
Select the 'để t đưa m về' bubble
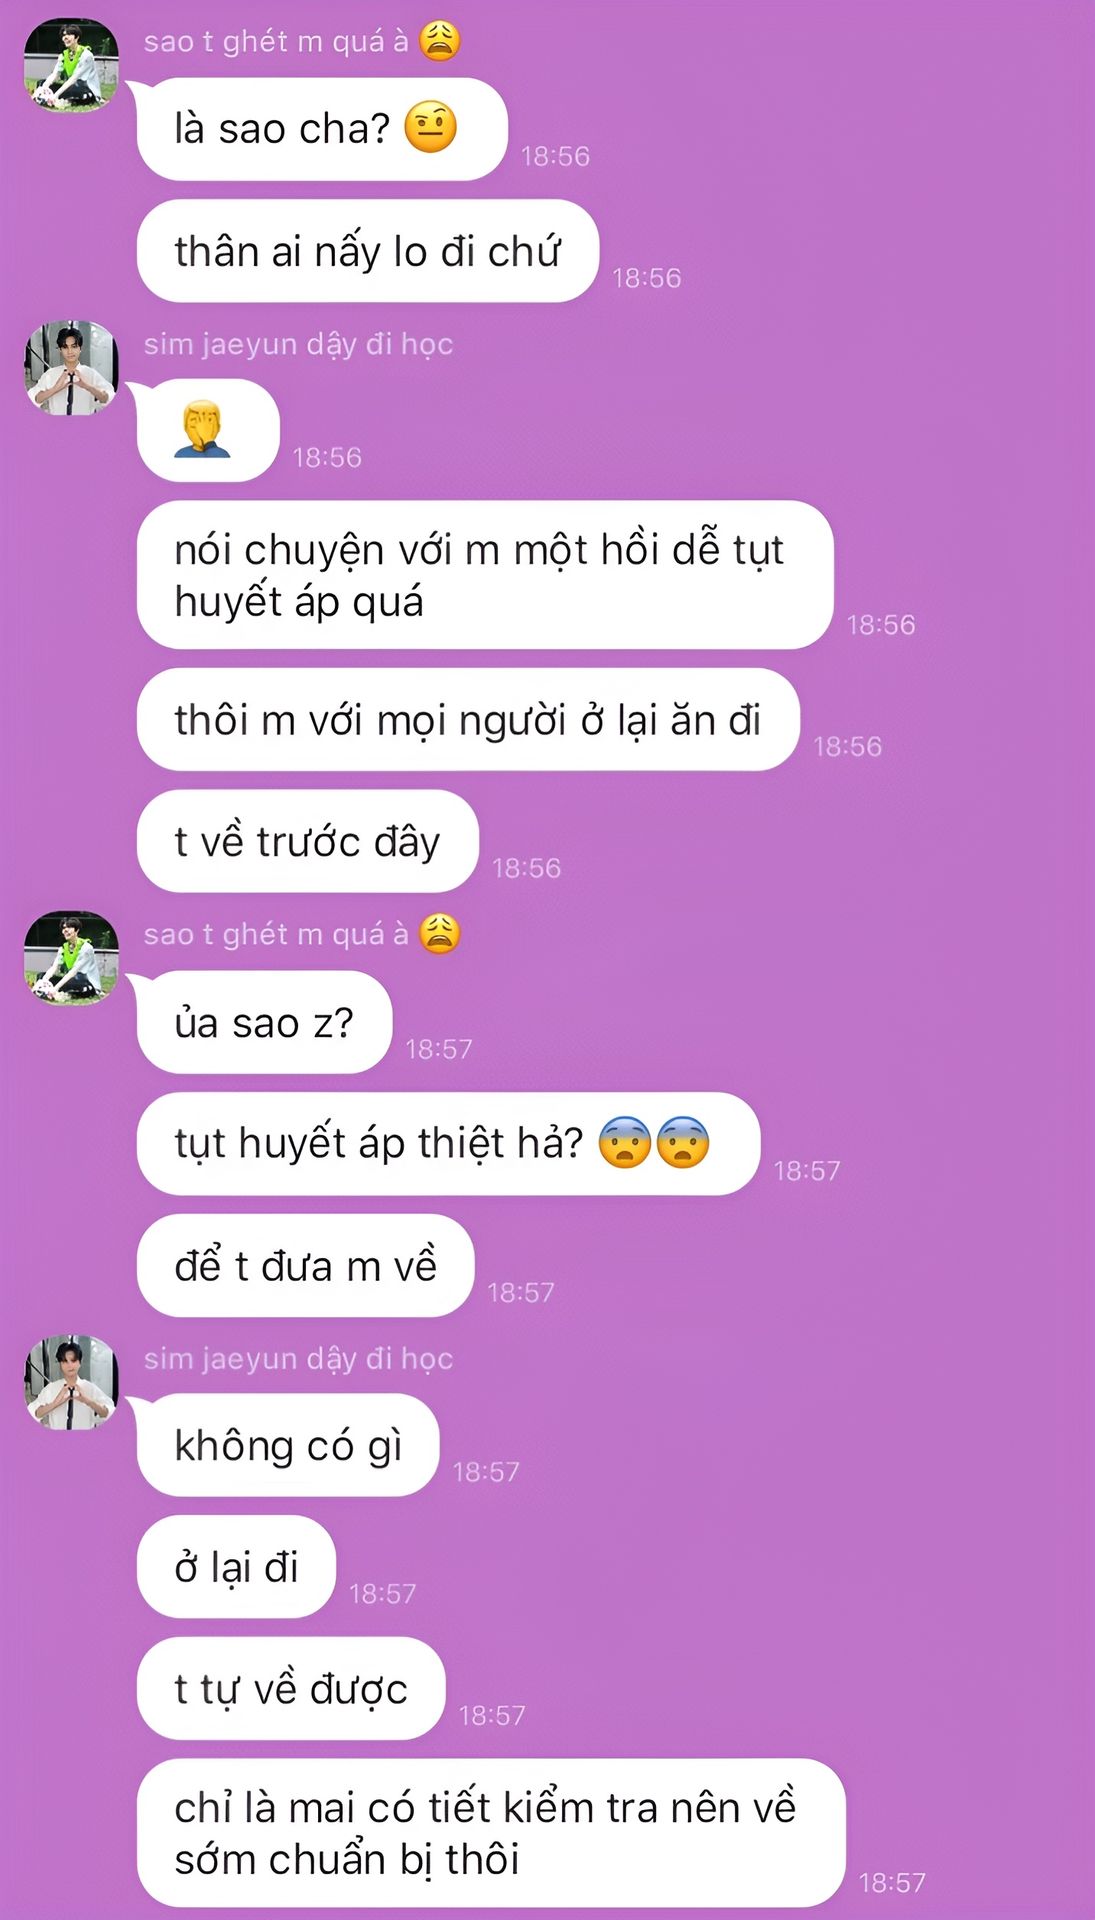click(305, 1266)
